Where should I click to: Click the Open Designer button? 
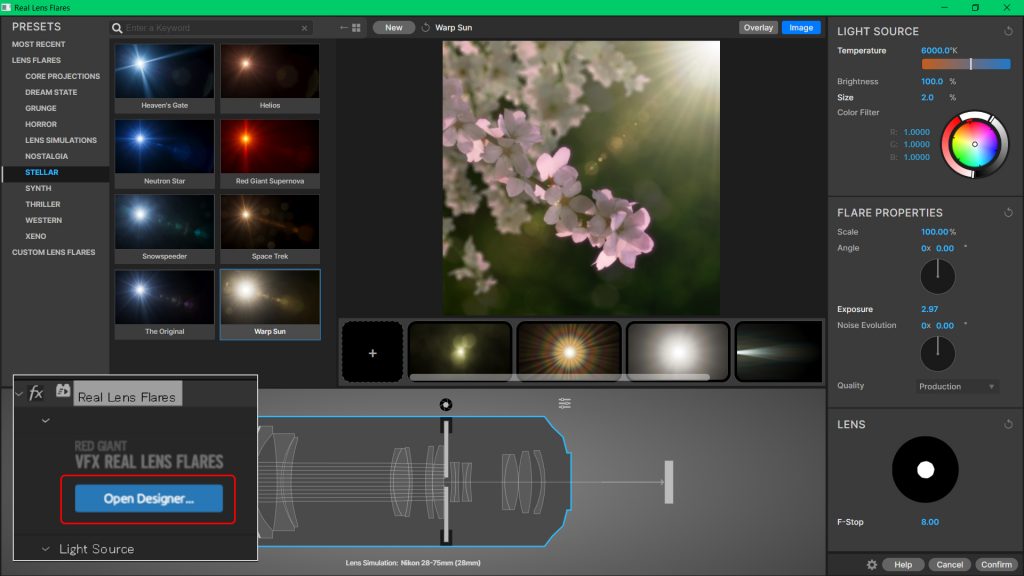coord(149,499)
